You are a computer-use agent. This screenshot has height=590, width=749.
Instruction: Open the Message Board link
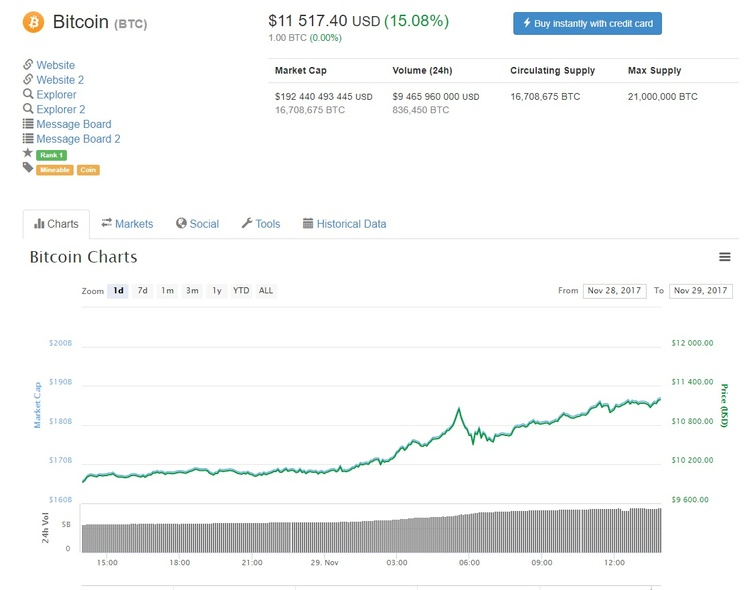click(74, 124)
